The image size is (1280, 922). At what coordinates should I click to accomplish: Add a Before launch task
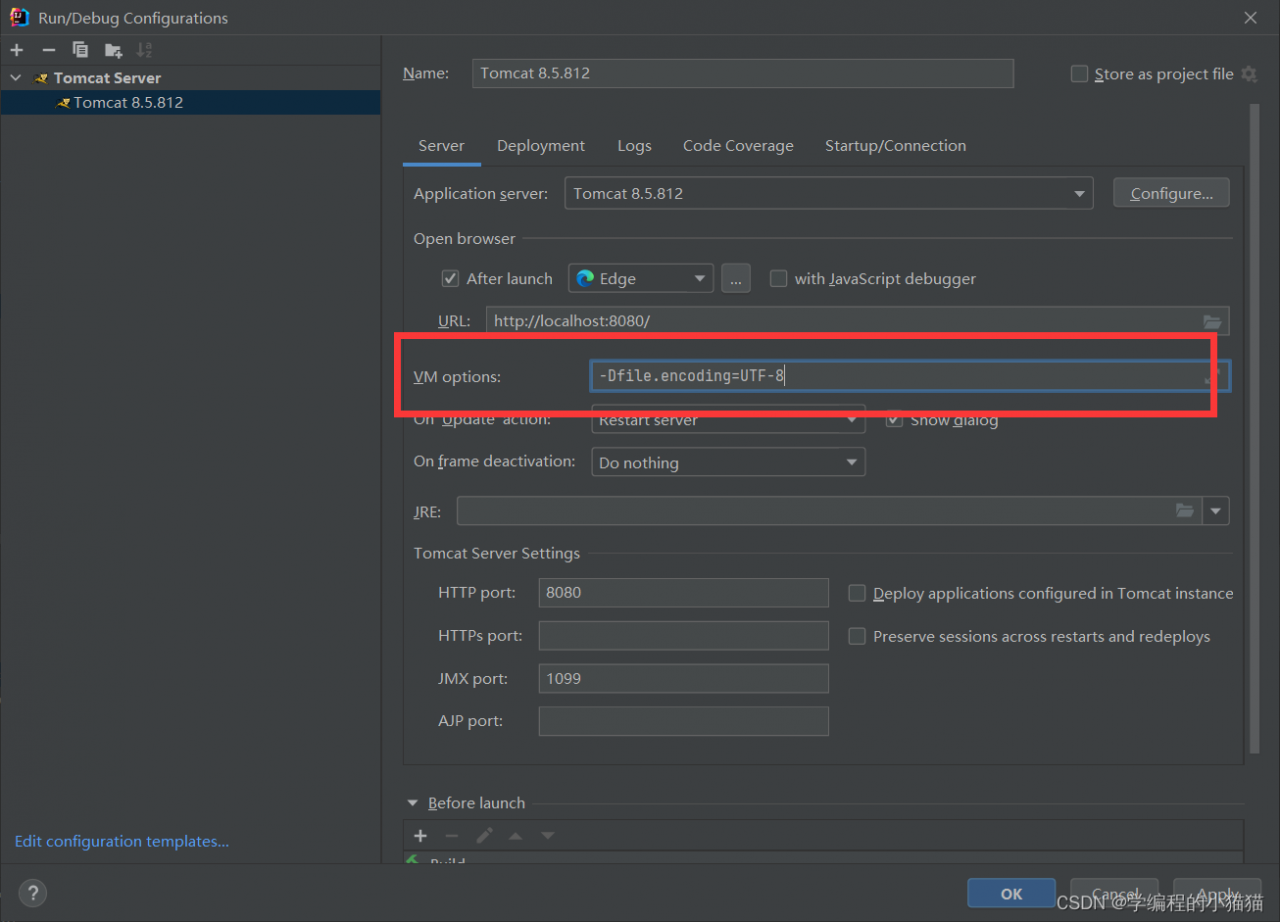click(x=421, y=836)
